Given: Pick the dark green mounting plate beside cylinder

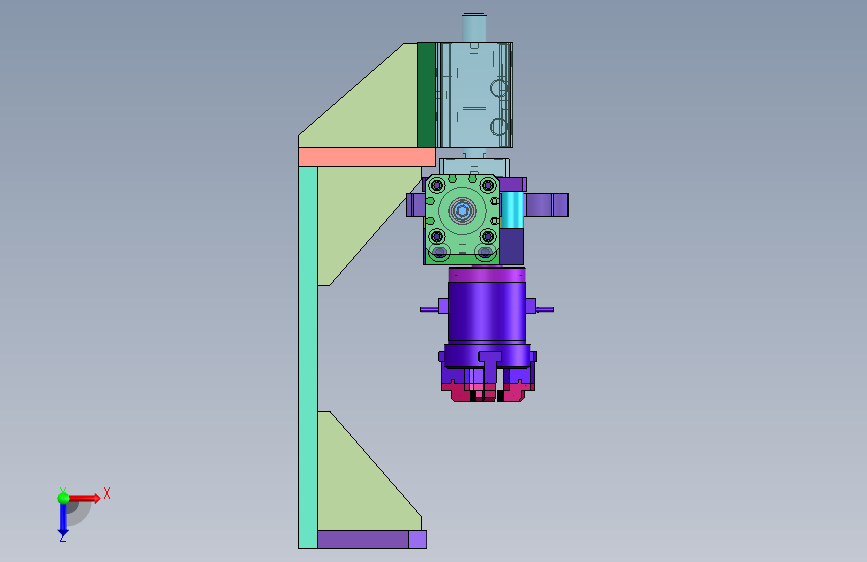Looking at the screenshot, I should [426, 95].
